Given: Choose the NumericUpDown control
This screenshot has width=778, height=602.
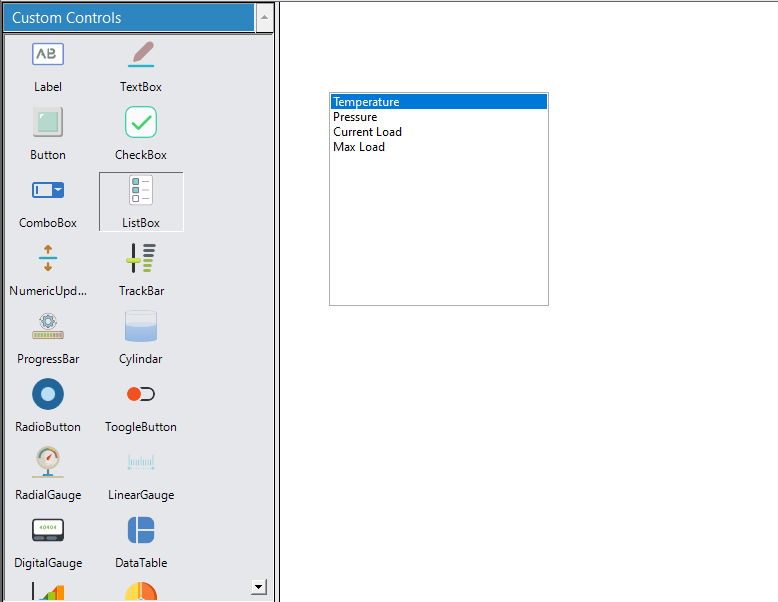Looking at the screenshot, I should pos(48,270).
